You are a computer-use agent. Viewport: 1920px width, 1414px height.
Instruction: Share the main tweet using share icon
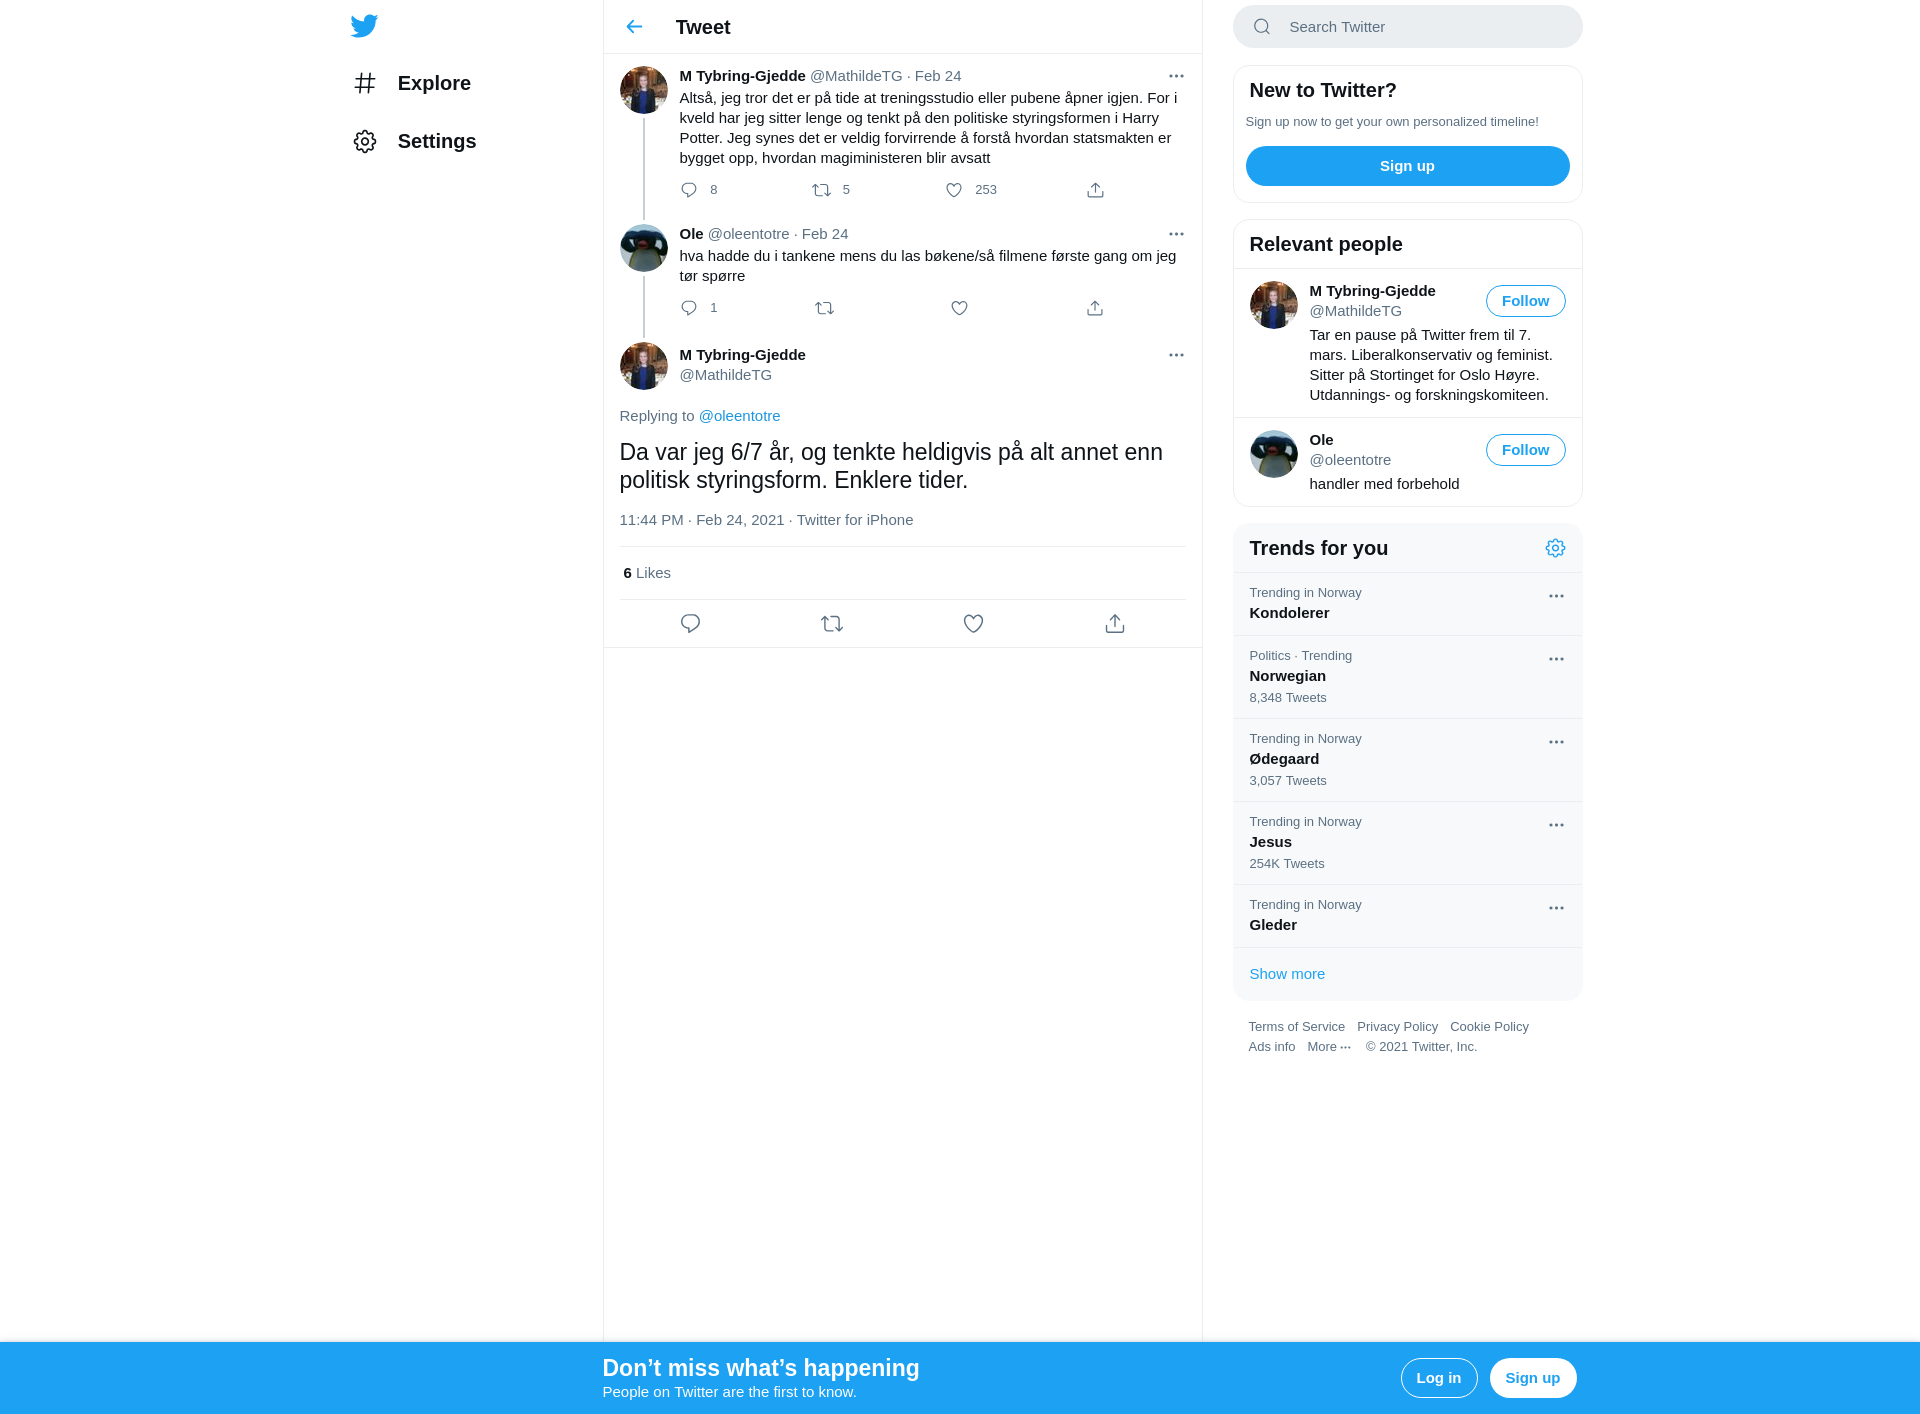(1115, 624)
